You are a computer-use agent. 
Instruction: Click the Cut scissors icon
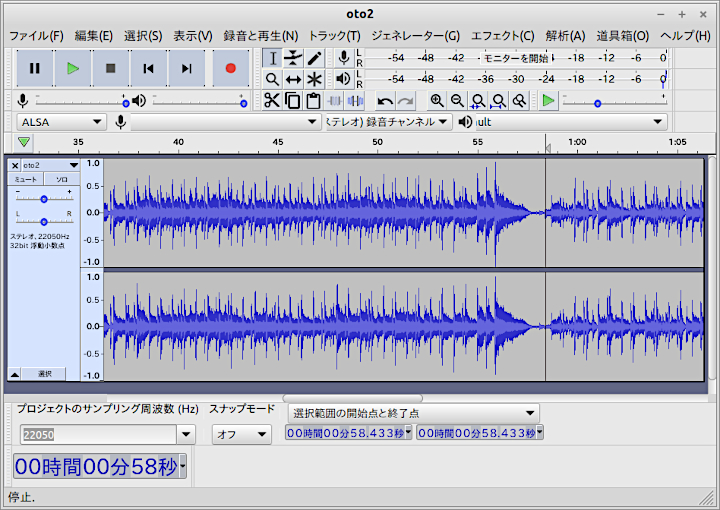[x=271, y=100]
